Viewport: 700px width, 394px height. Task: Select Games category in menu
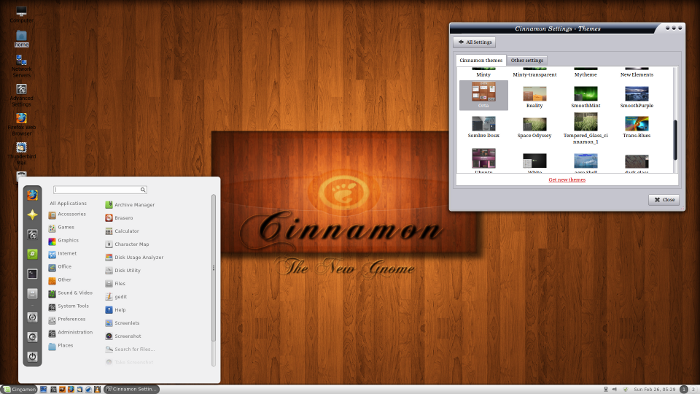pos(61,227)
